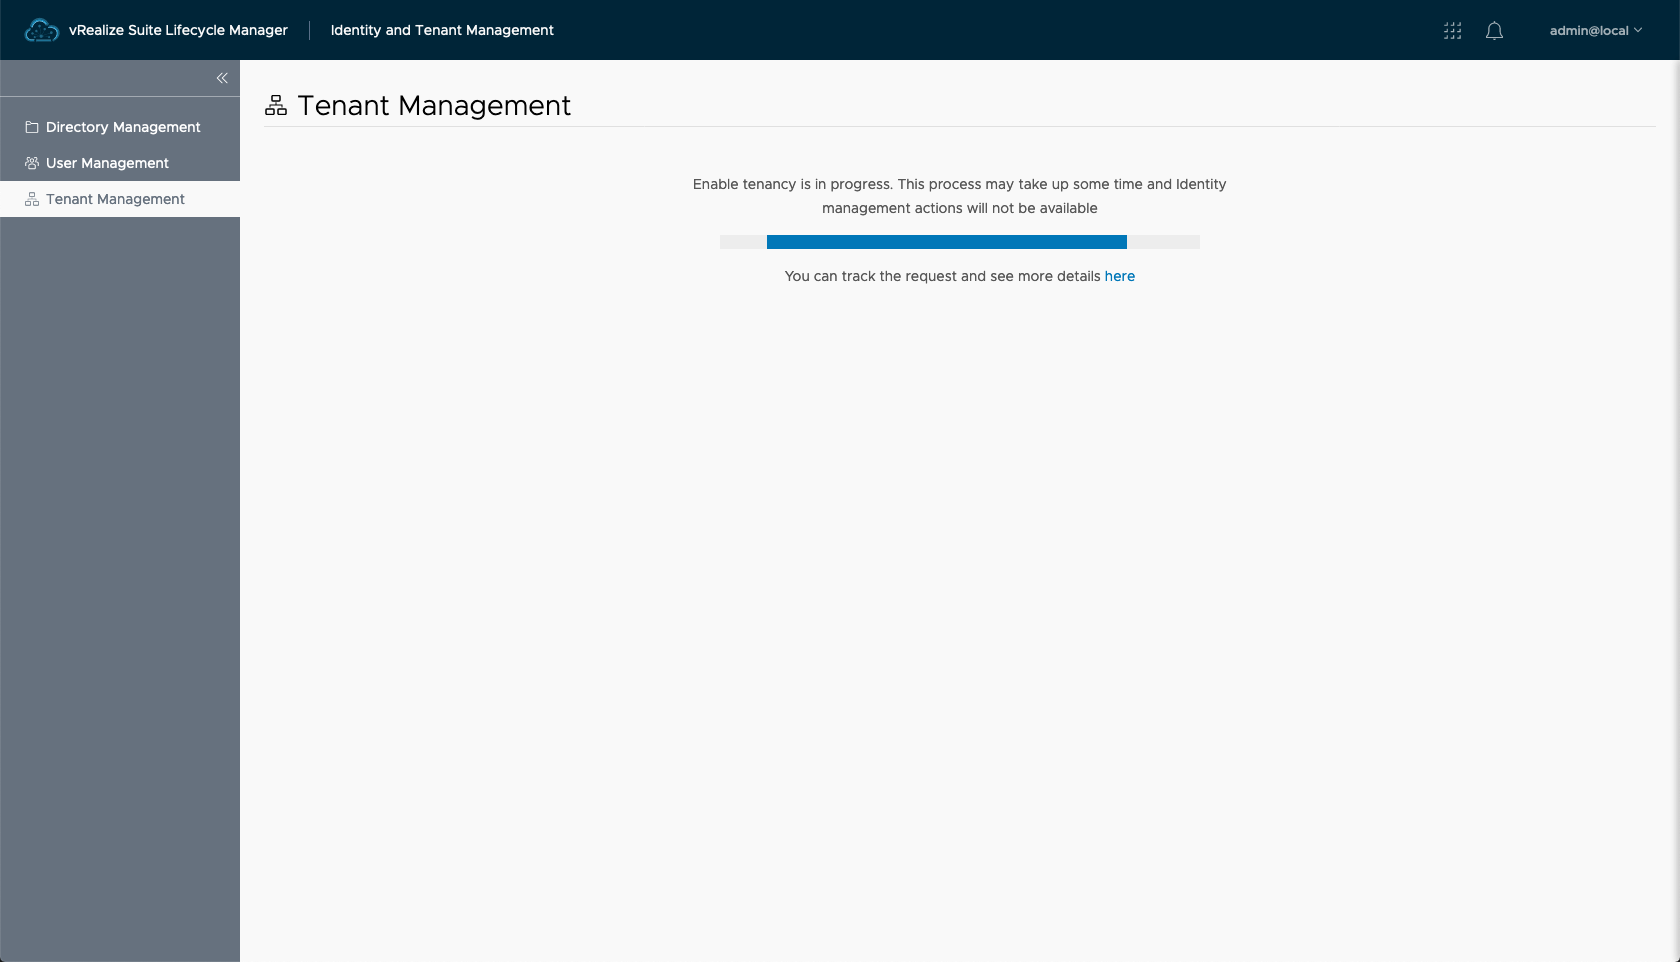The image size is (1680, 962).
Task: Open the admin@local user menu
Action: point(1588,31)
